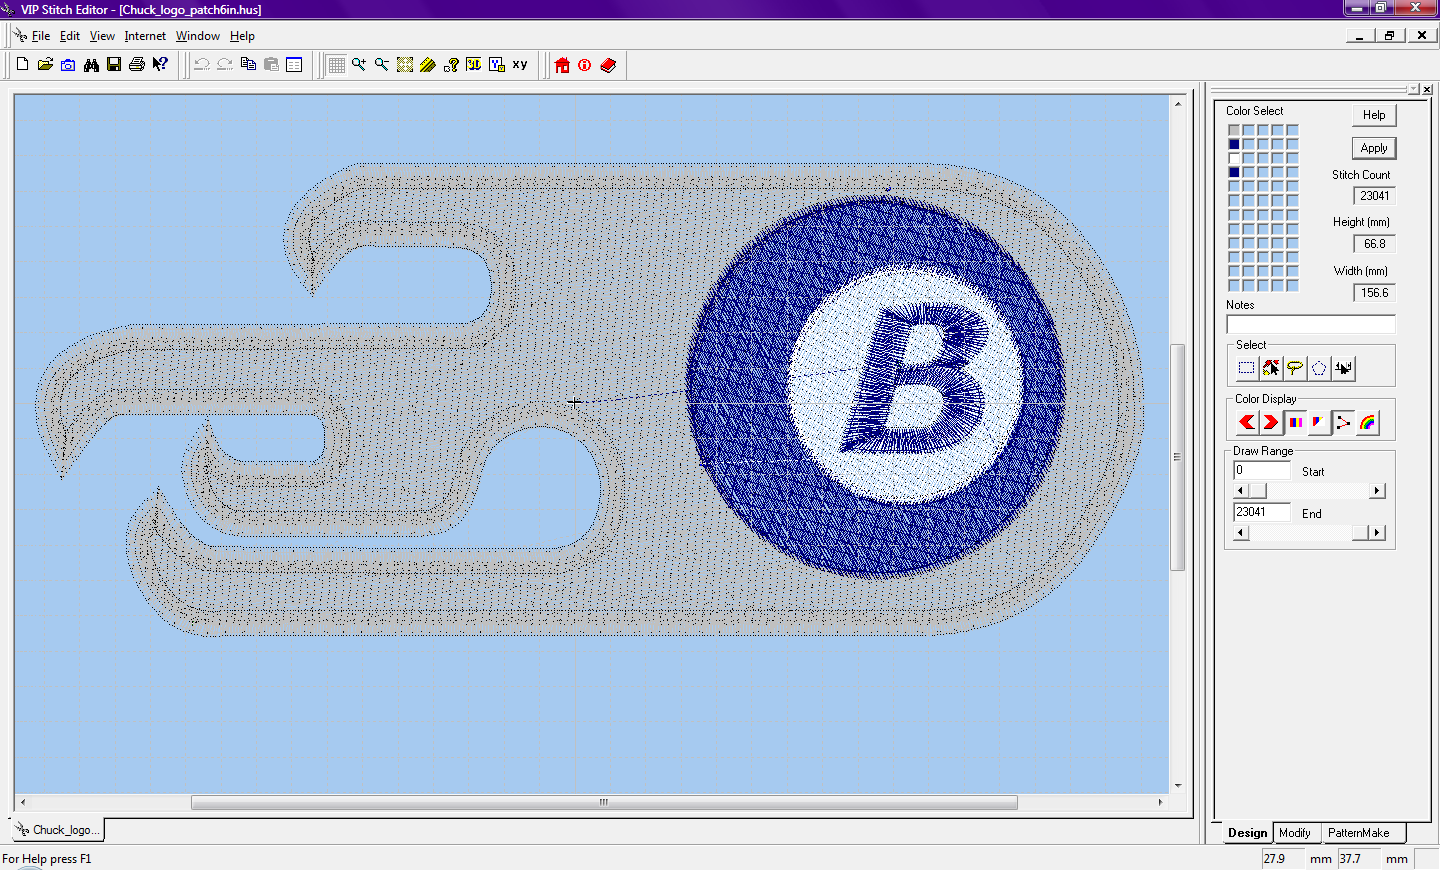Toggle the red-blue triangle color display button
Screen dimensions: 1440x870
pos(1319,422)
